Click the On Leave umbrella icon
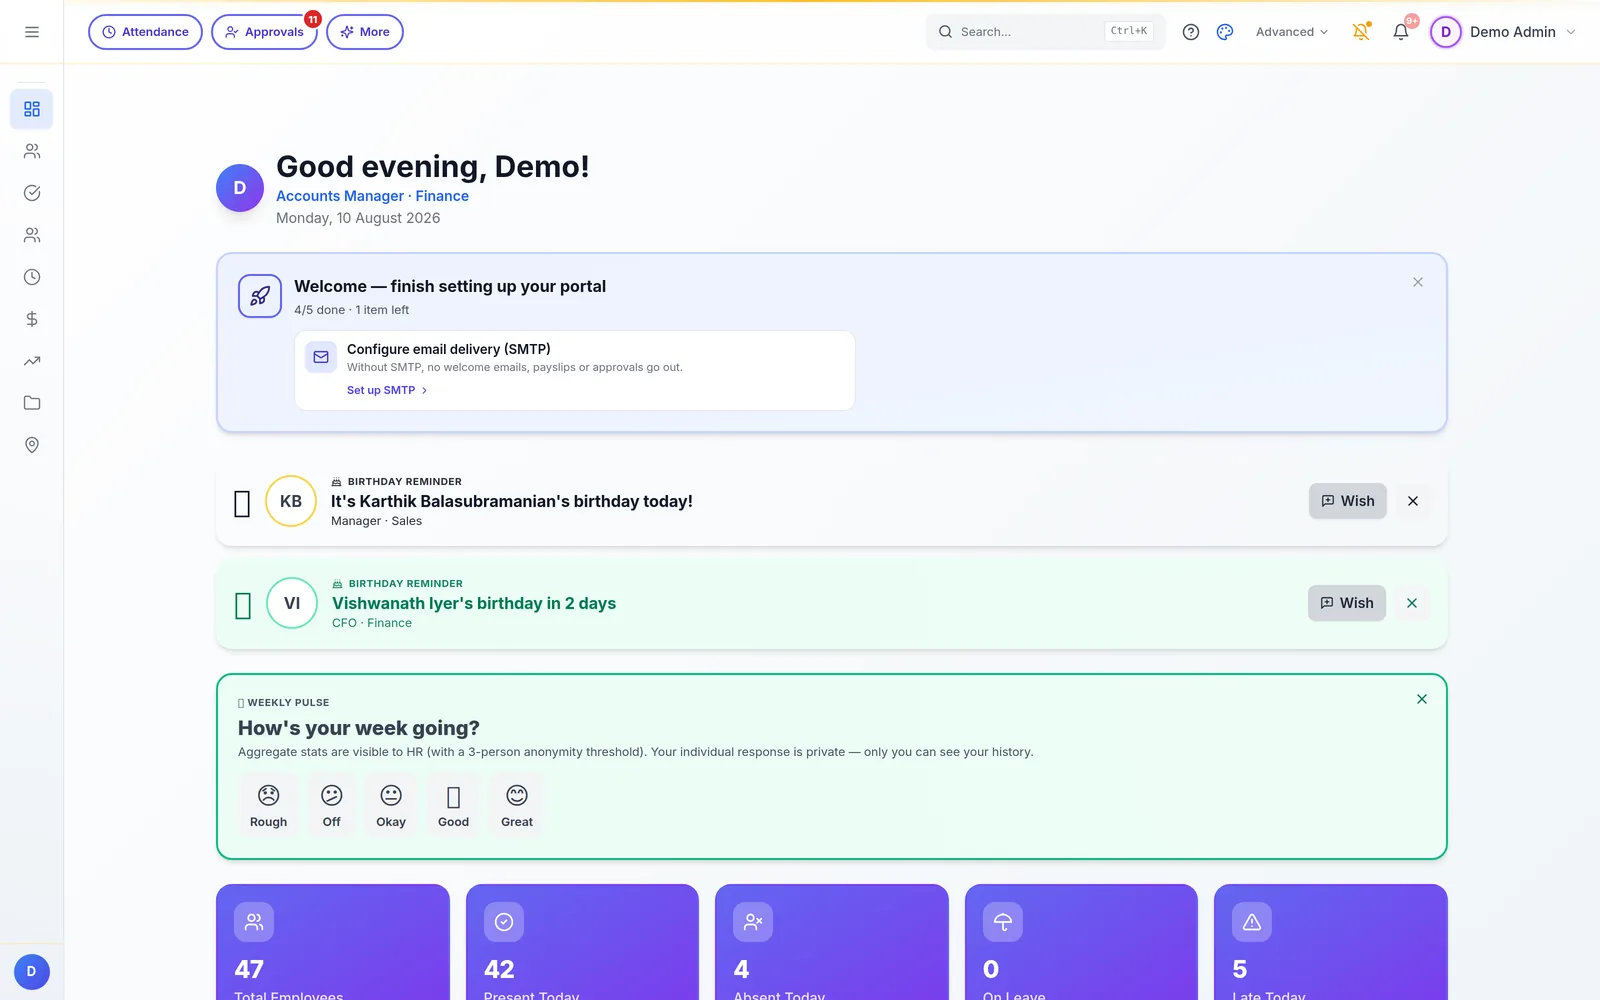 coord(1003,922)
